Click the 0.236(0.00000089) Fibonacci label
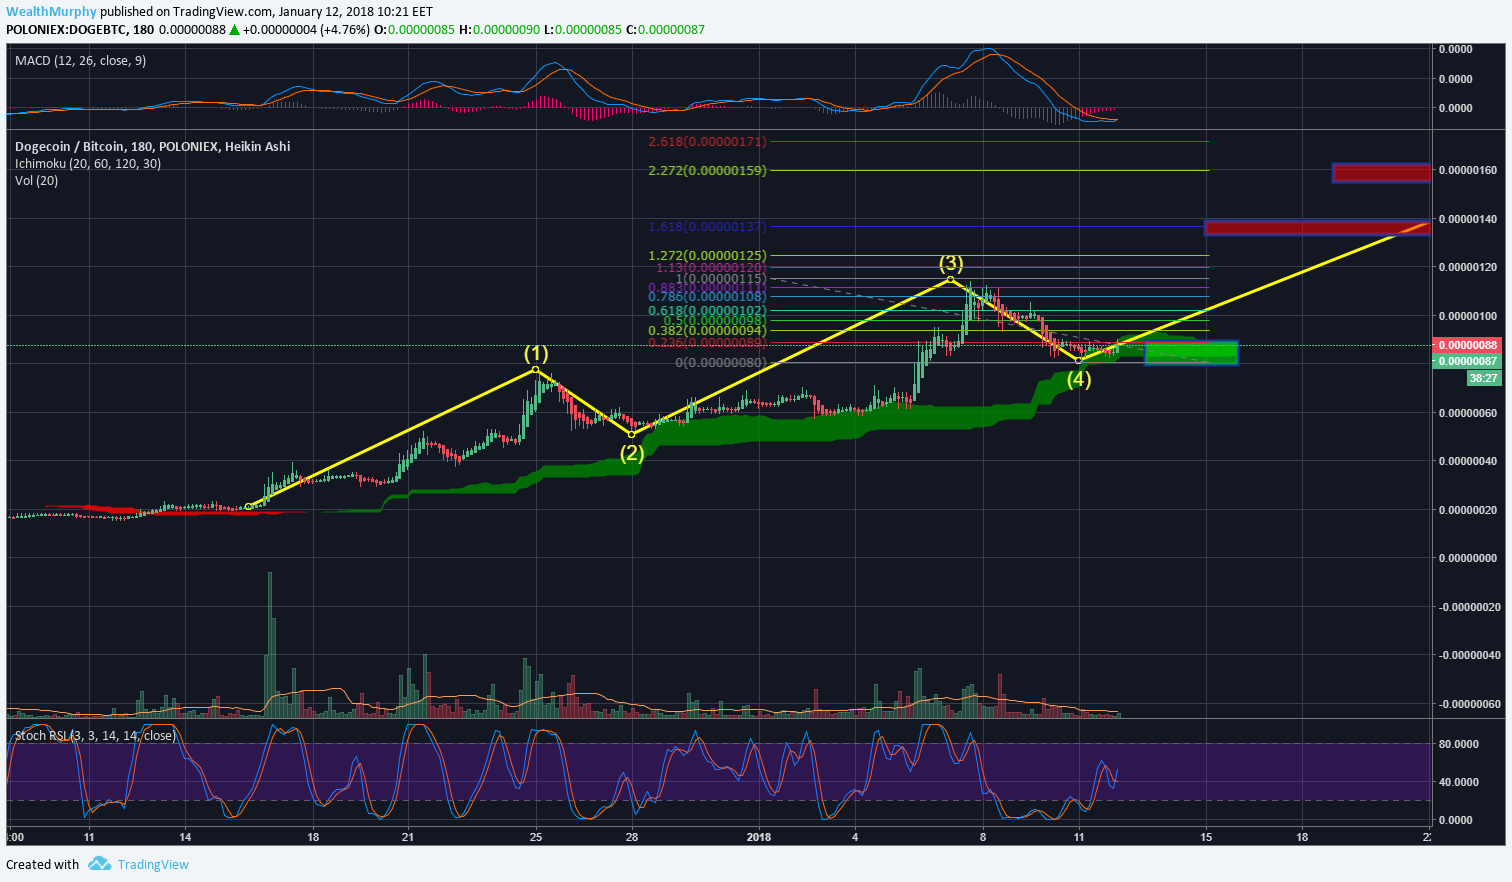1512x882 pixels. point(707,342)
